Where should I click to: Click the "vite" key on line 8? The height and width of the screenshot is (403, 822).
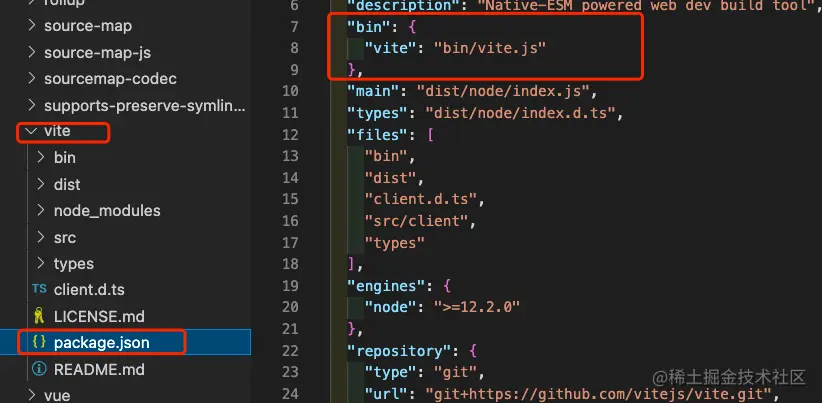(390, 48)
